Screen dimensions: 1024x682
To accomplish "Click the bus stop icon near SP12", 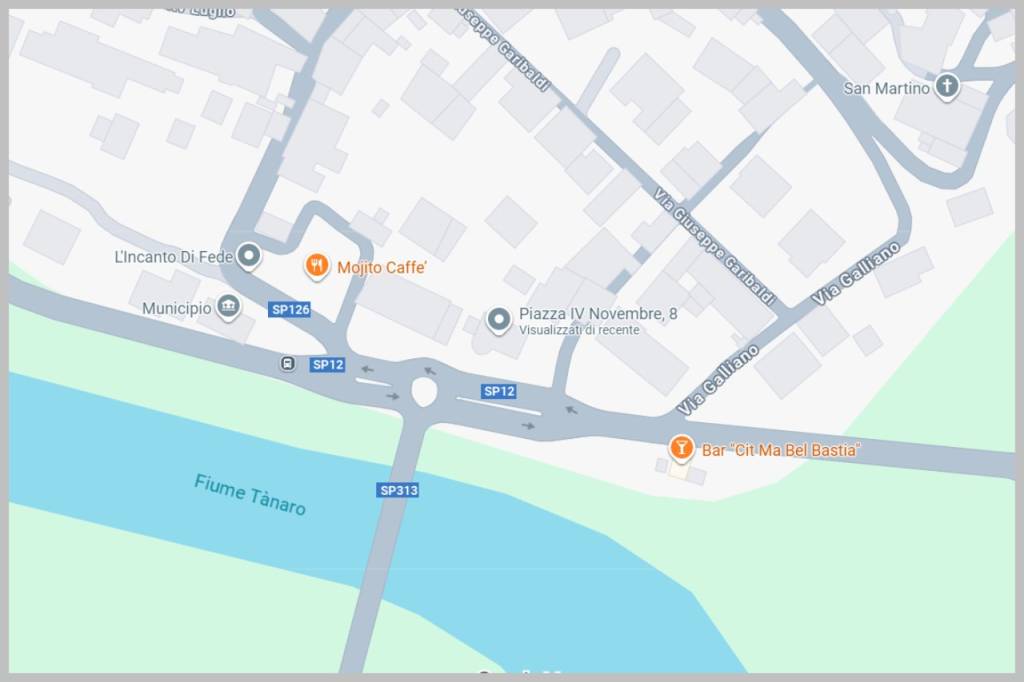I will tap(287, 363).
